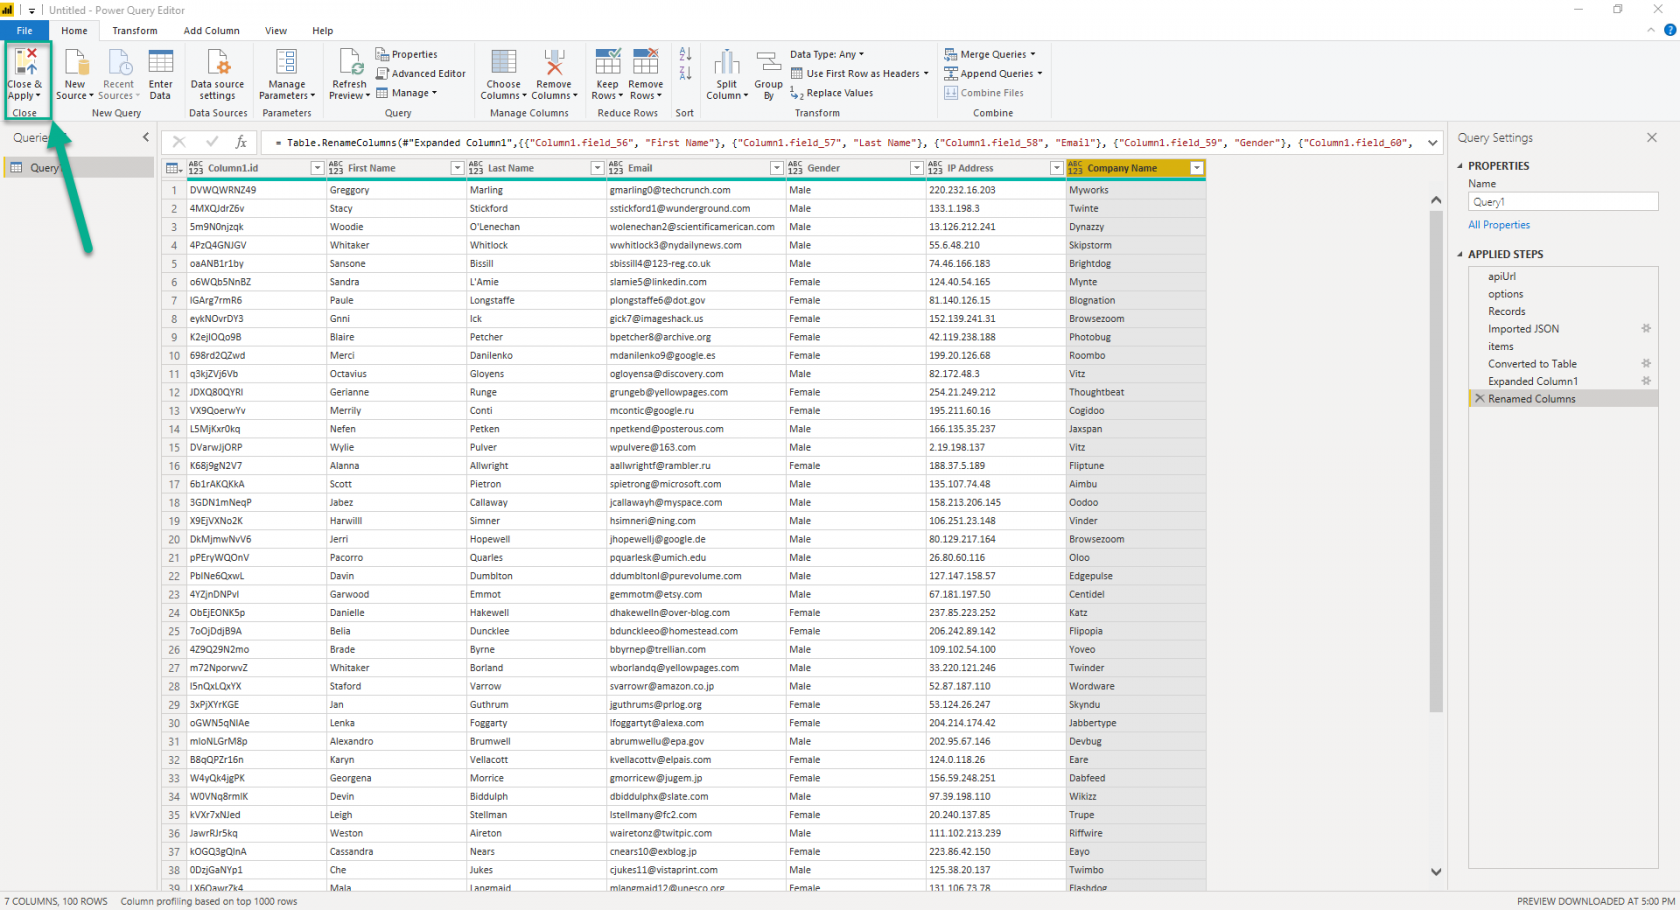Click the Refresh Preview icon
This screenshot has width=1680, height=910.
pyautogui.click(x=350, y=62)
